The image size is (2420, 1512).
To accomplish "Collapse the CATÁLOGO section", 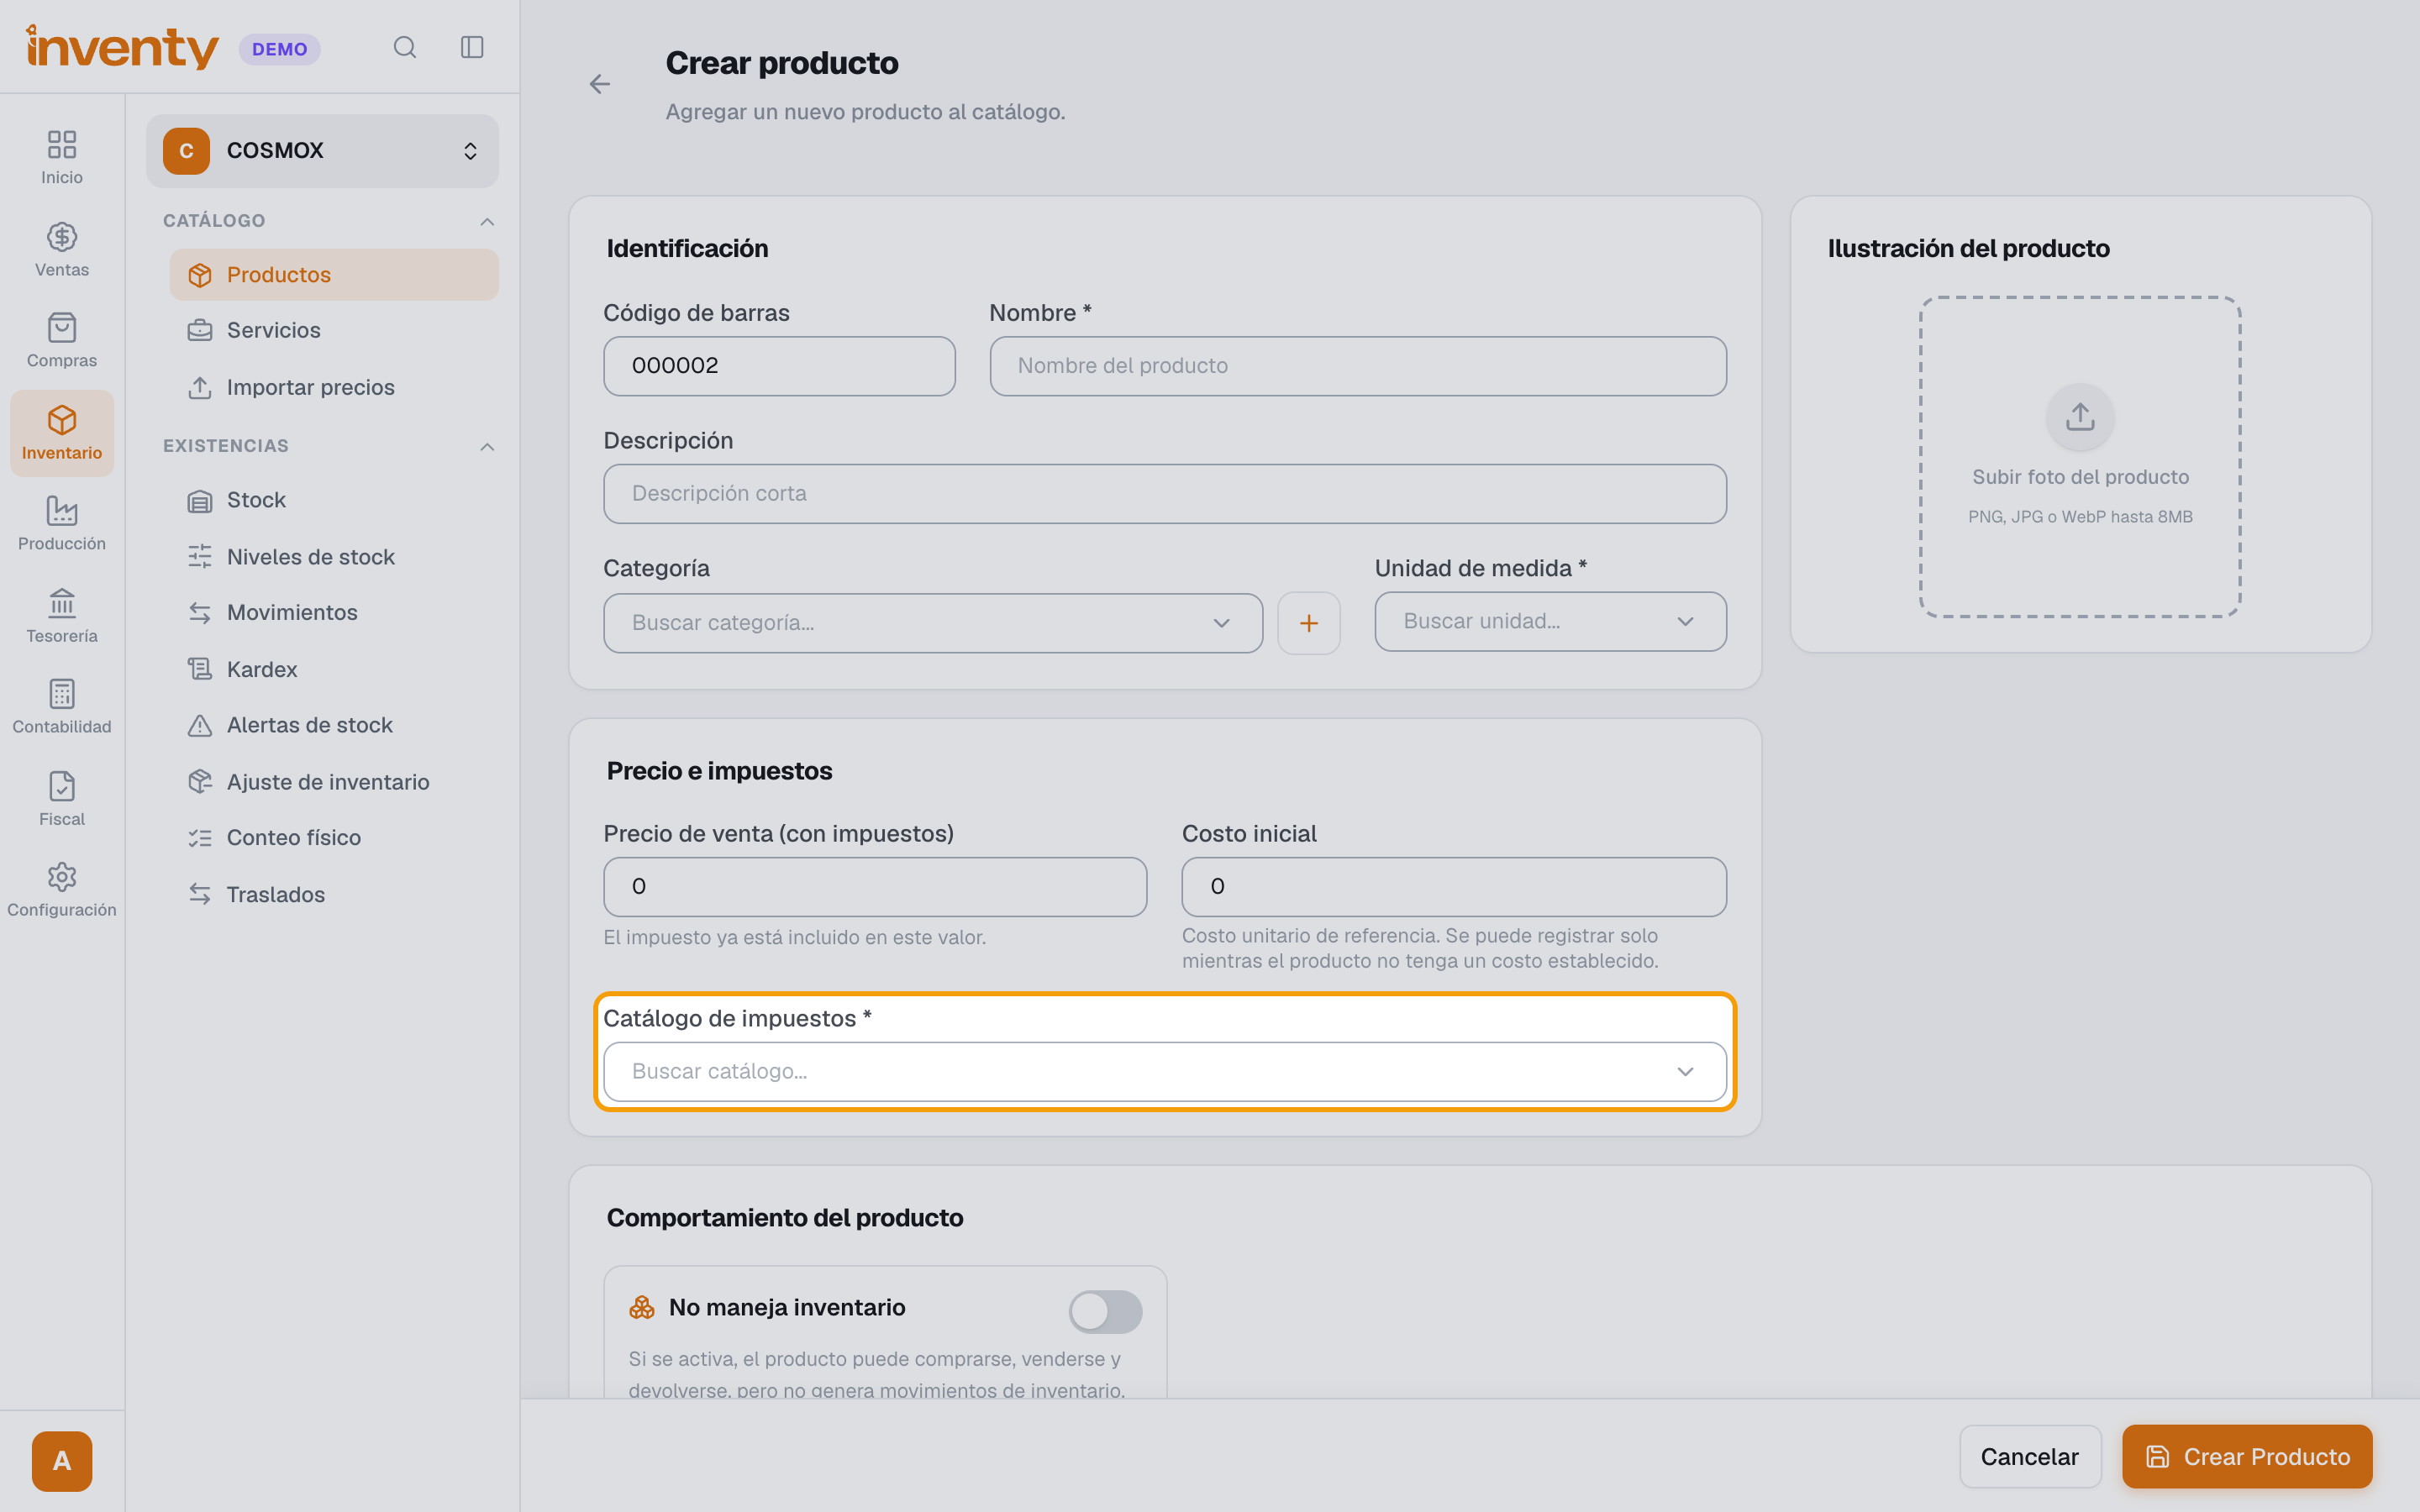I will click(x=487, y=221).
